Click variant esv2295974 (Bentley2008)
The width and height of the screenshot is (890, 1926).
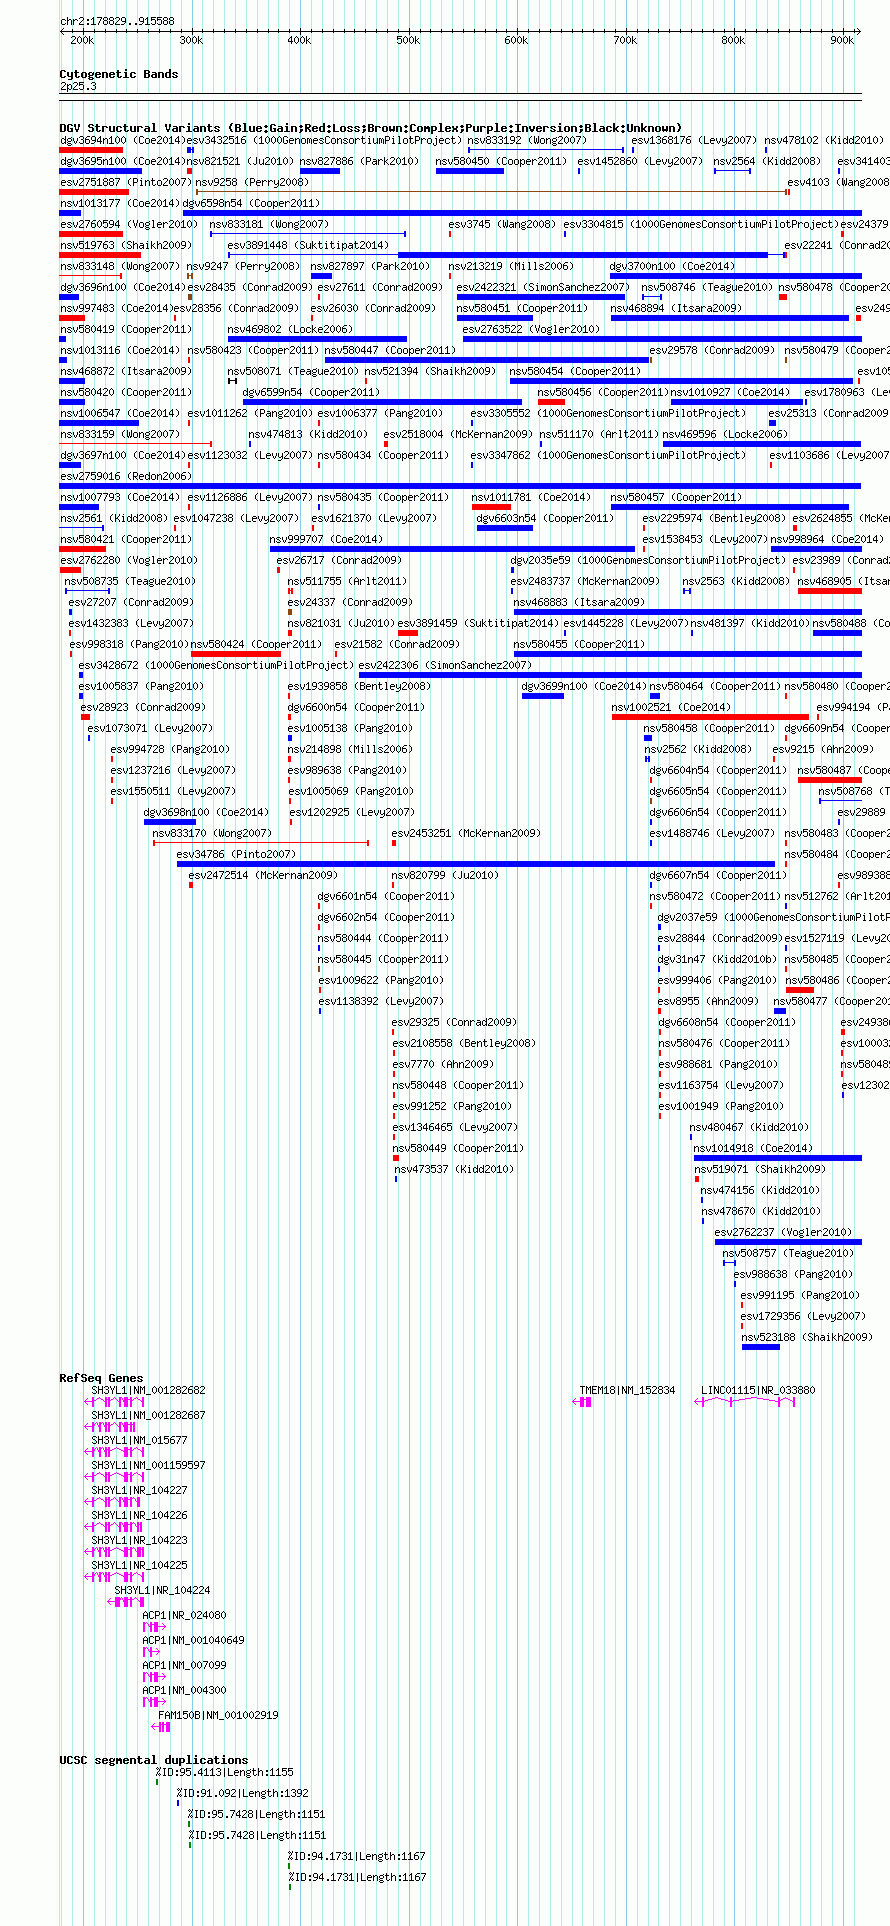pos(715,519)
